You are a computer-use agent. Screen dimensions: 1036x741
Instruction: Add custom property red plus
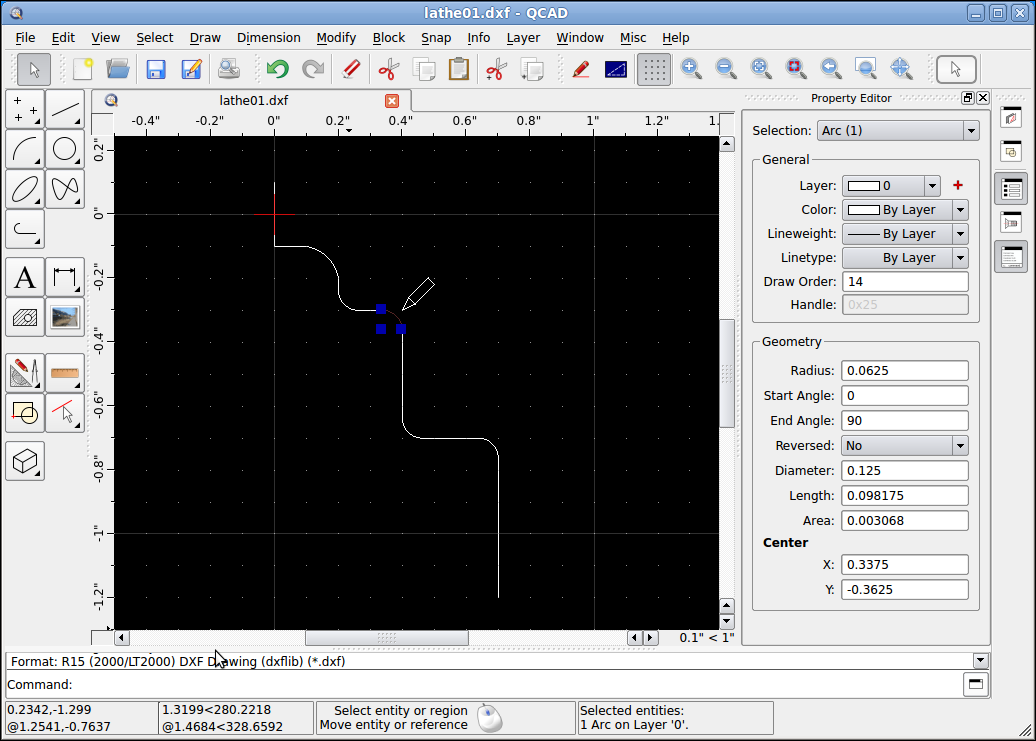coord(958,186)
